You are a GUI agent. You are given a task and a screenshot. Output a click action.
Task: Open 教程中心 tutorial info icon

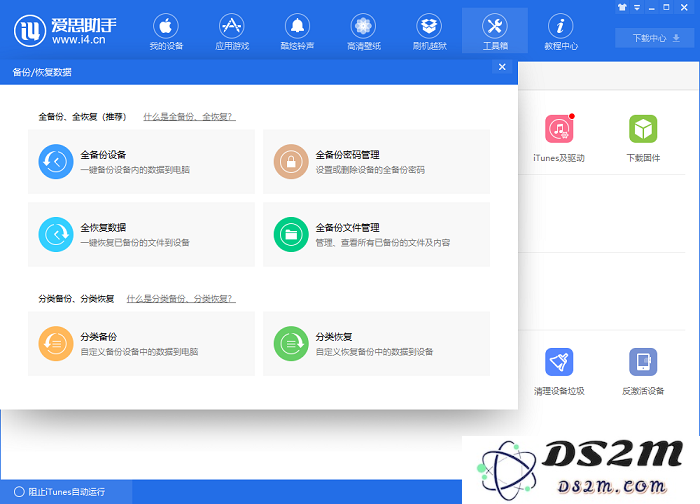pos(561,26)
